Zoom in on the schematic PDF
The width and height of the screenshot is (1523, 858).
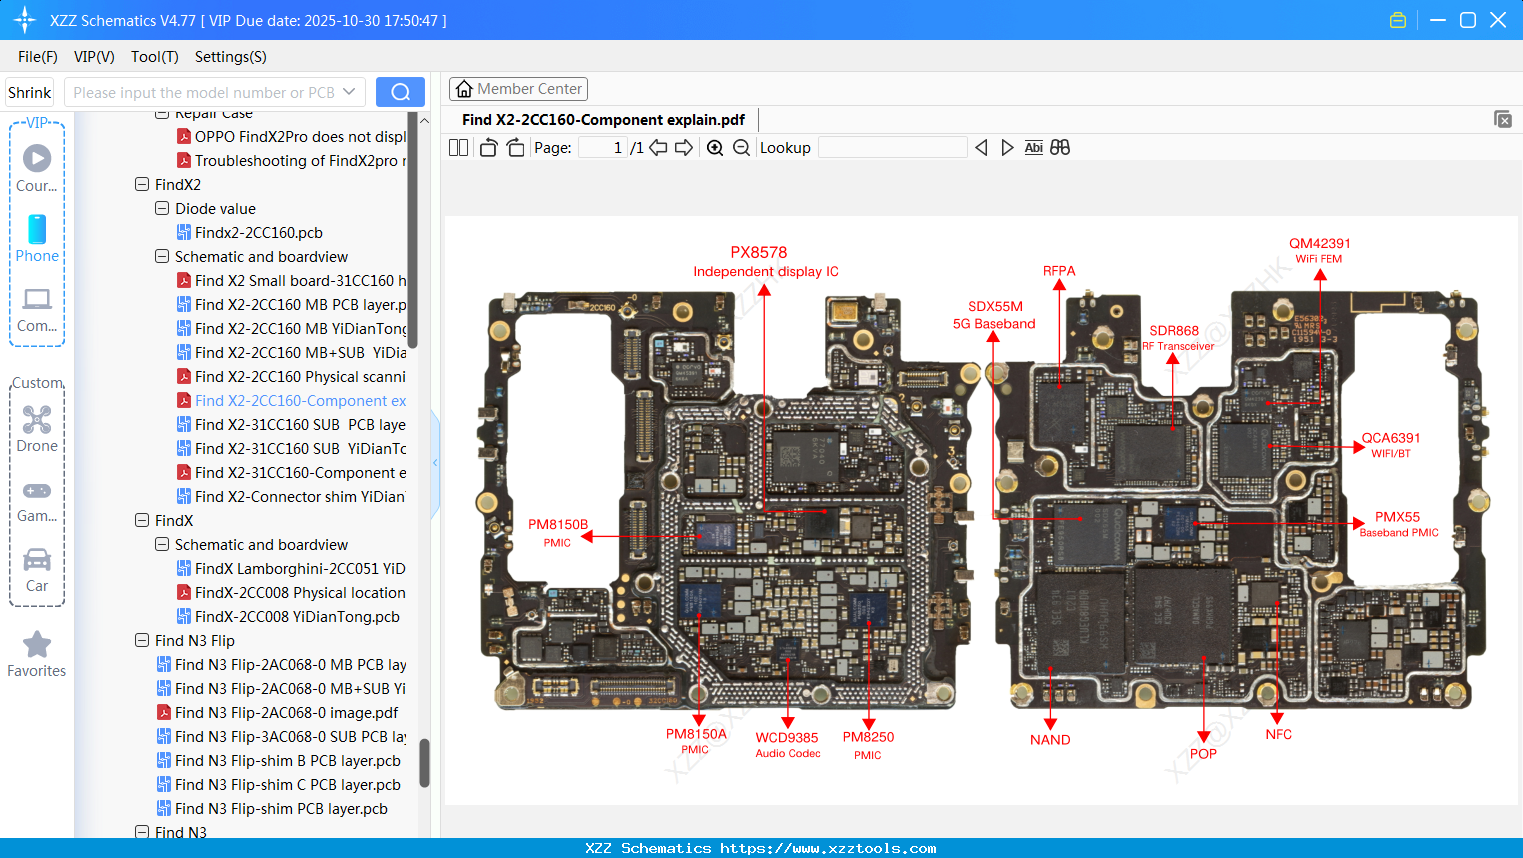coord(715,147)
